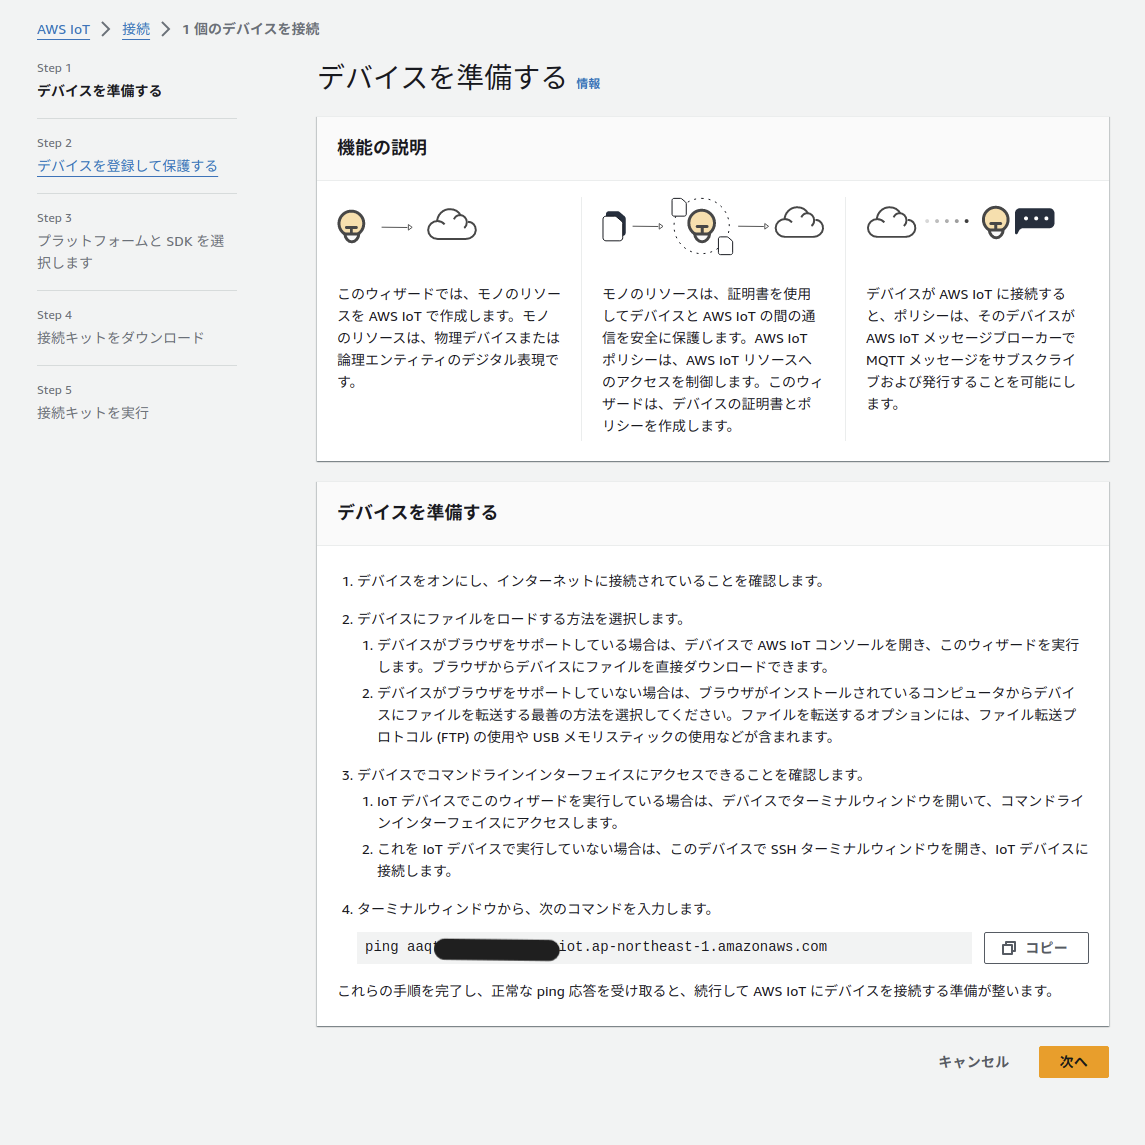Image resolution: width=1145 pixels, height=1145 pixels.
Task: Click Step 5 接続キットを実行 in the sidebar
Action: point(93,412)
